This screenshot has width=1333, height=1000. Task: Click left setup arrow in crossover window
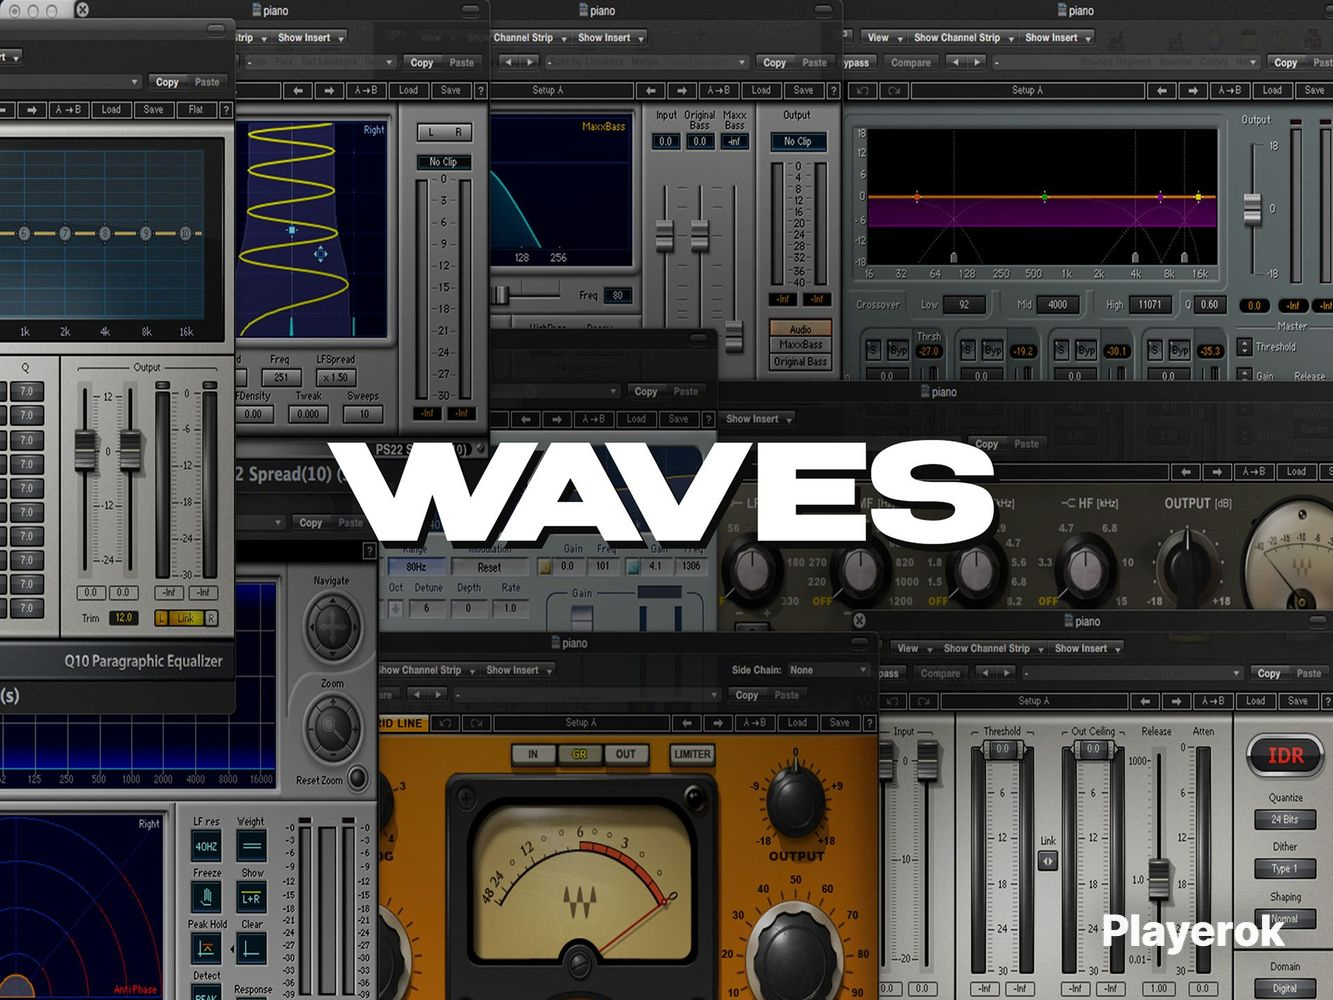[x=1162, y=90]
